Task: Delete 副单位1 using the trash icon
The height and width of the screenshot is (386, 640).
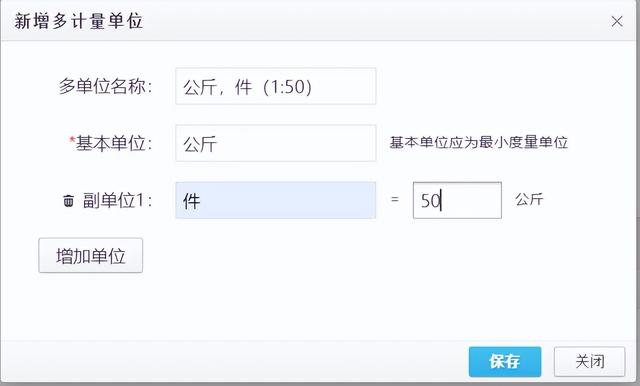Action: point(69,200)
